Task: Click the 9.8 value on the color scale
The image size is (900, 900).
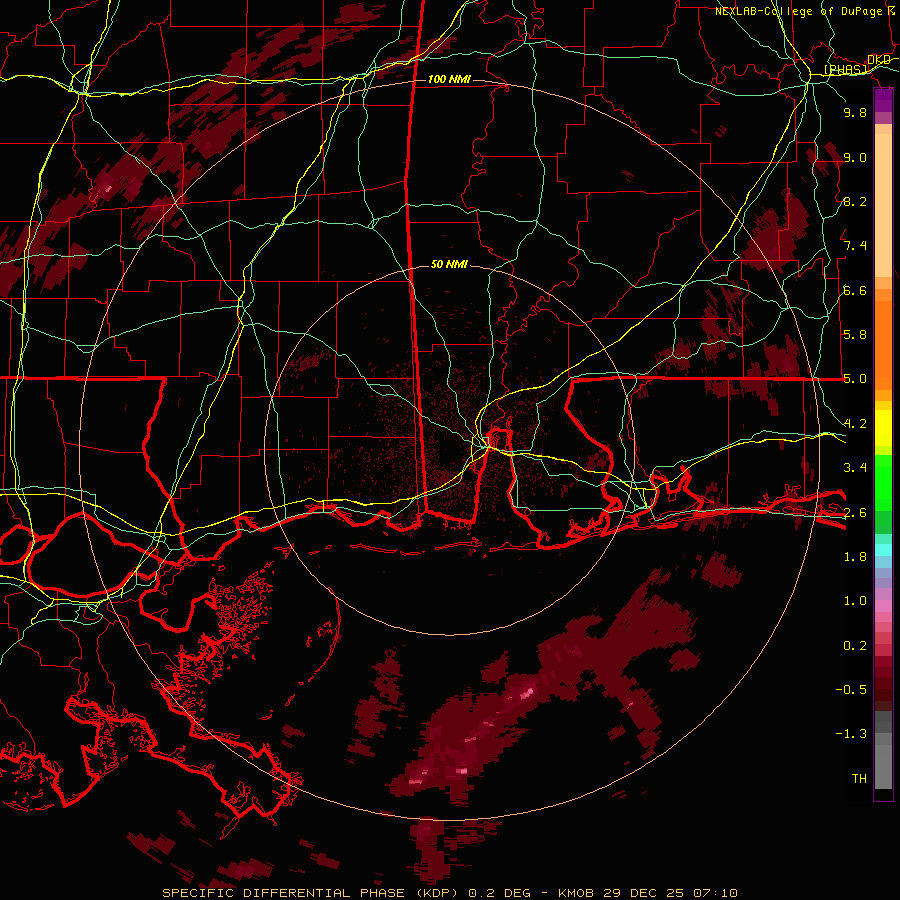Action: tap(855, 112)
